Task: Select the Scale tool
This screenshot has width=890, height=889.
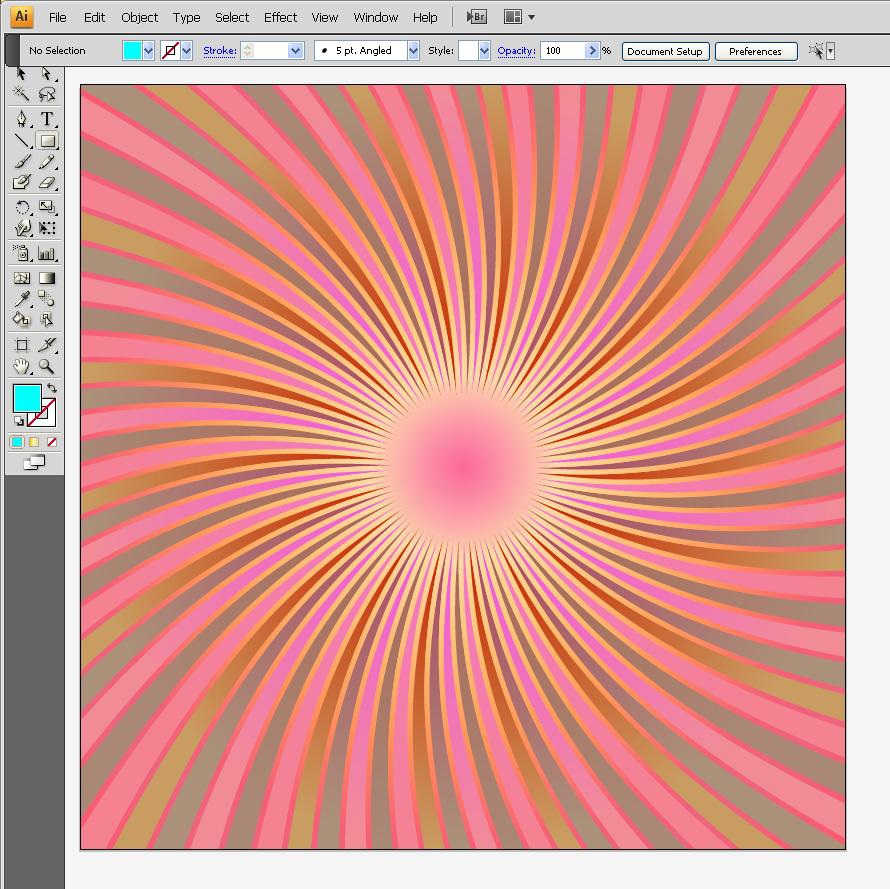Action: [x=47, y=207]
